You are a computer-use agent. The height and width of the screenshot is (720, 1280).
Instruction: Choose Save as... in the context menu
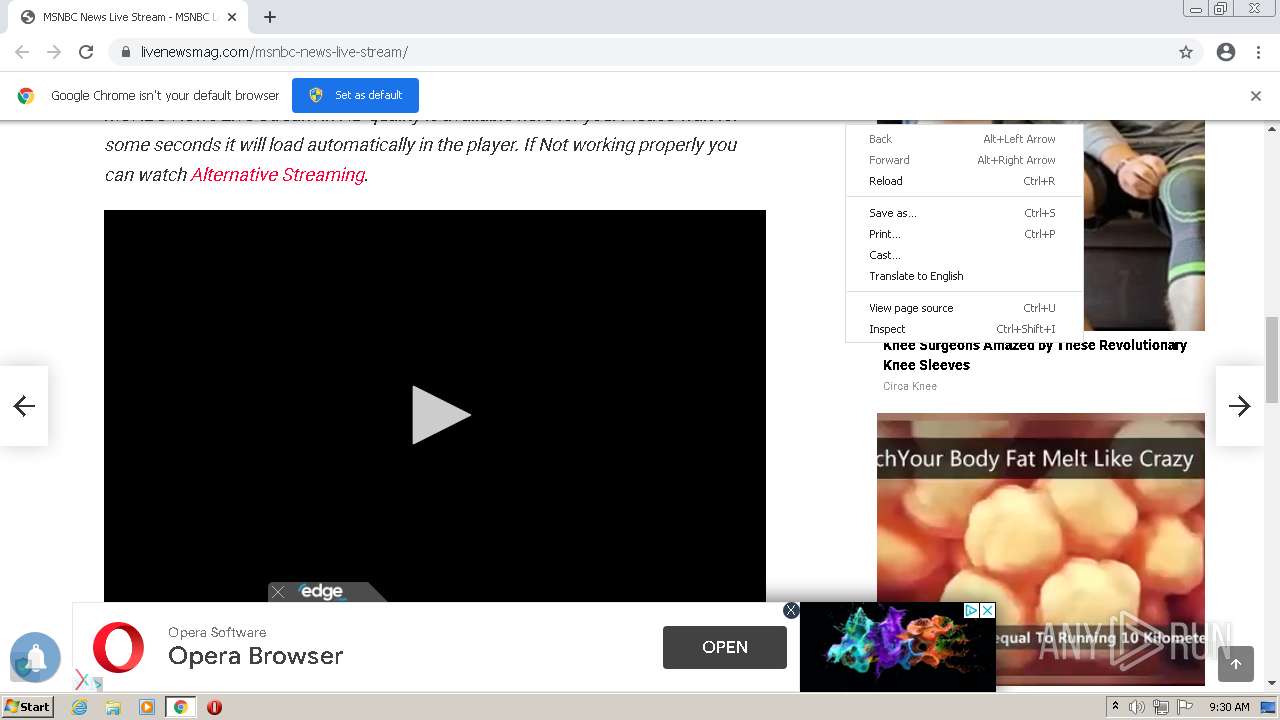click(963, 213)
